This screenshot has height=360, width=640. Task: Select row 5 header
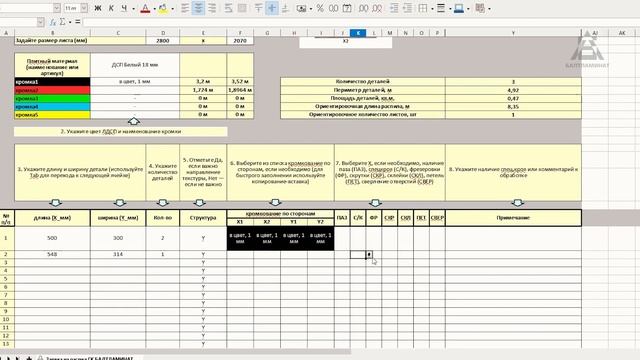(x=6, y=279)
